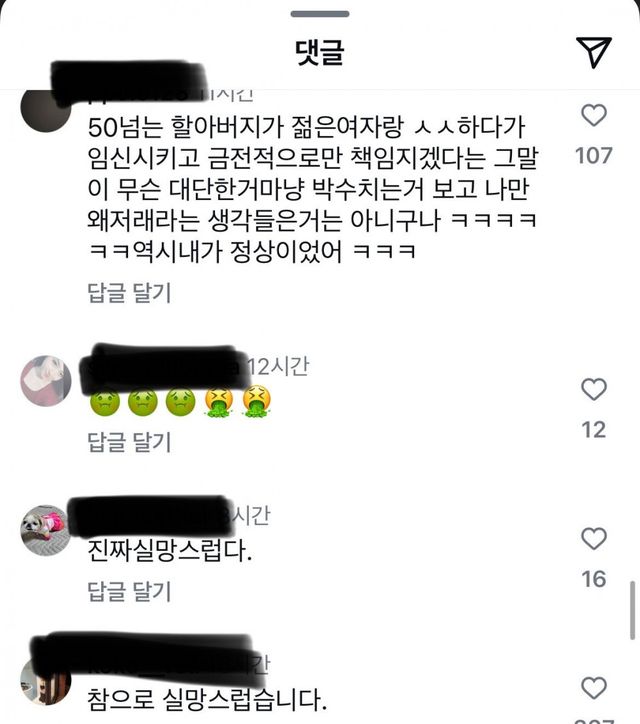Viewport: 640px width, 724px height.
Task: Tap the share paper-plane icon
Action: pyautogui.click(x=594, y=52)
